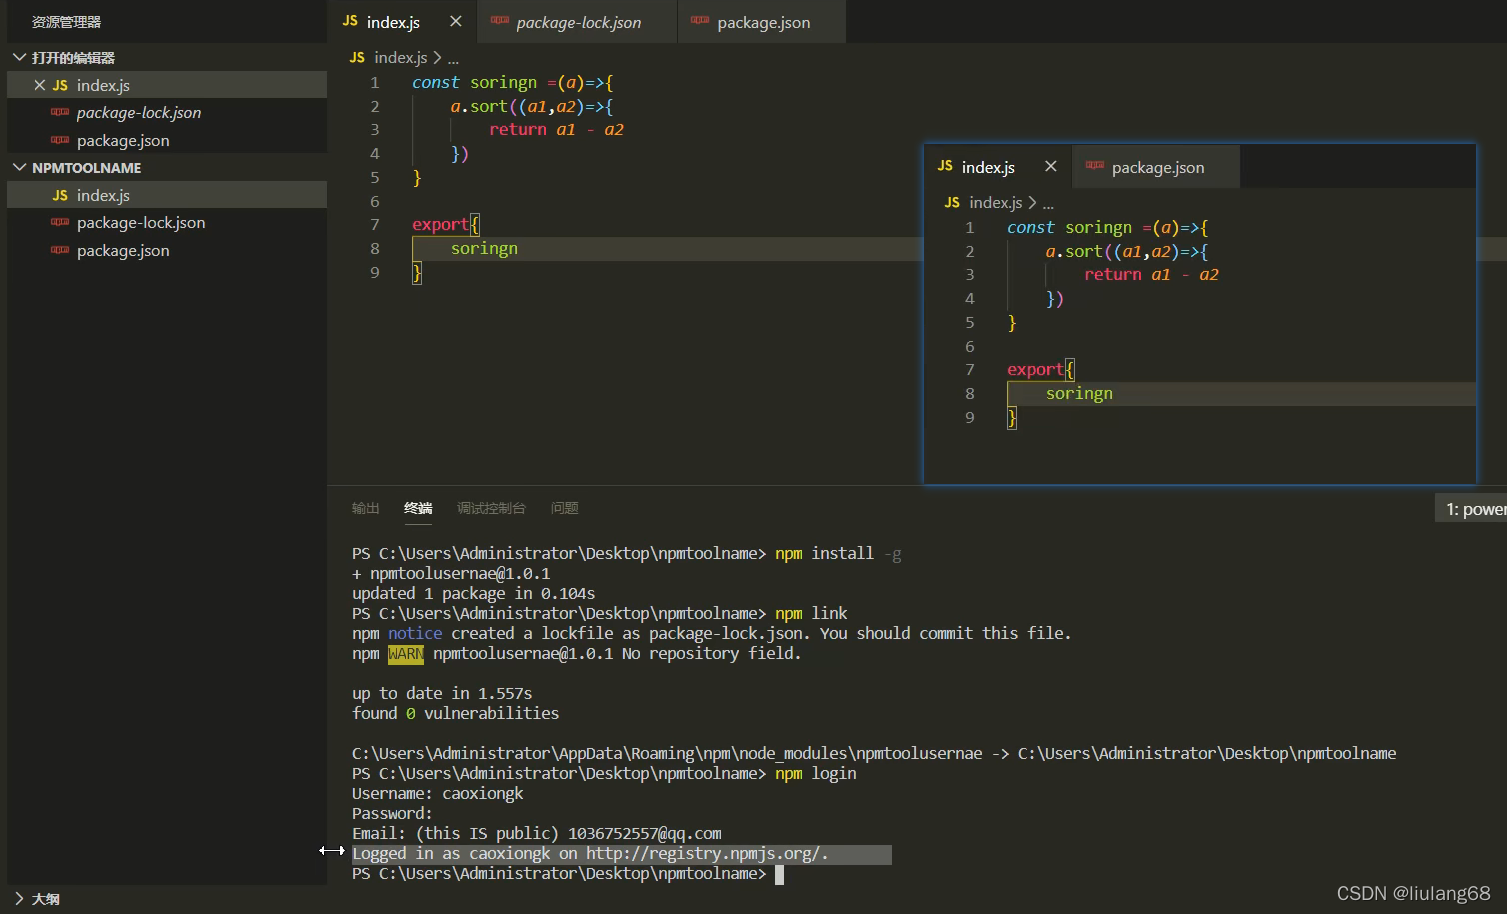Click the 资源管理器 explorer title
Screen dimensions: 1507x914
pyautogui.click(x=66, y=22)
